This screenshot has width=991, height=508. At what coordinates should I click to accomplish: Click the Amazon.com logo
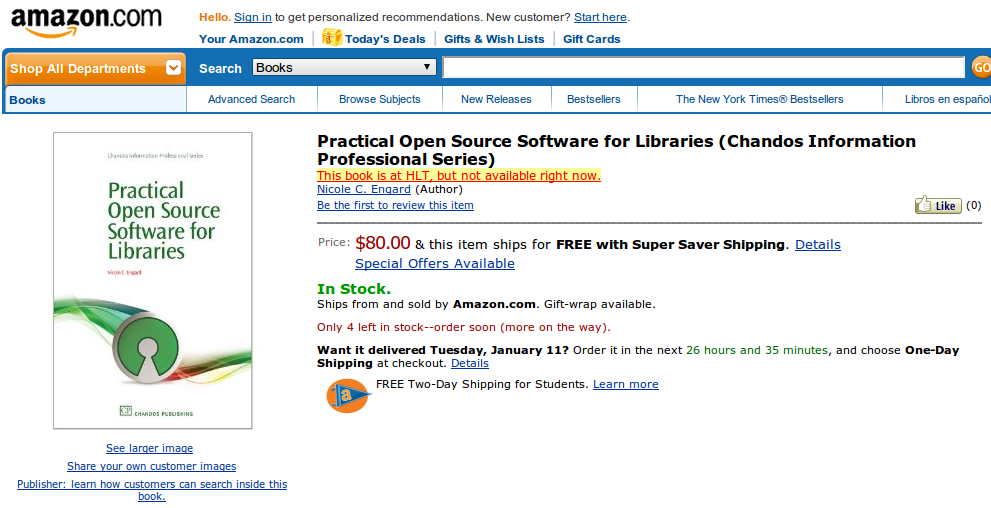[x=87, y=23]
